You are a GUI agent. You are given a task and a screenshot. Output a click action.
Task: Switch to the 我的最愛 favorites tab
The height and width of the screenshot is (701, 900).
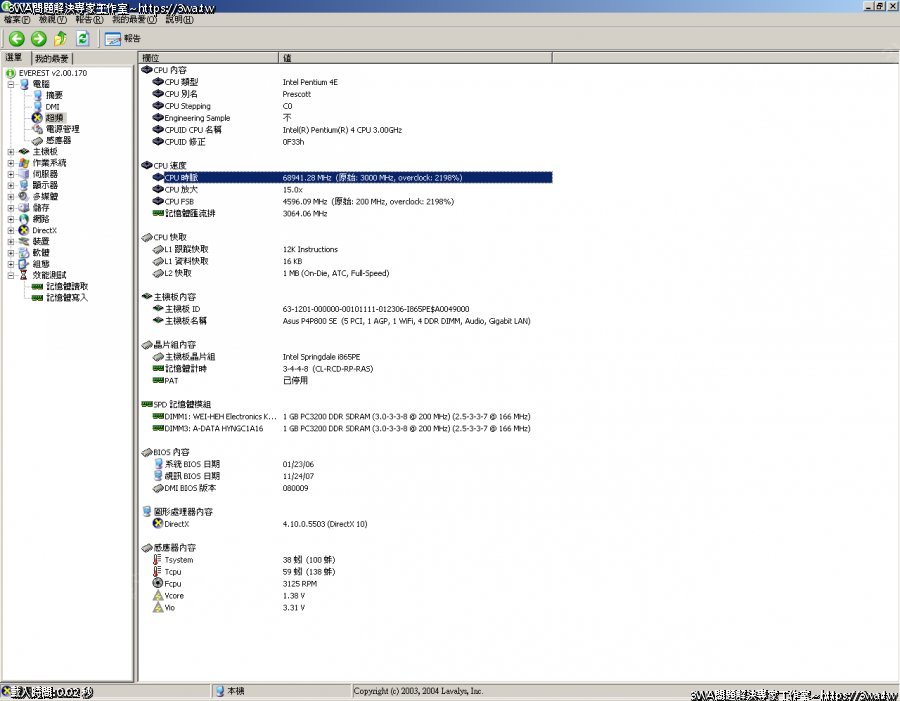(x=51, y=59)
